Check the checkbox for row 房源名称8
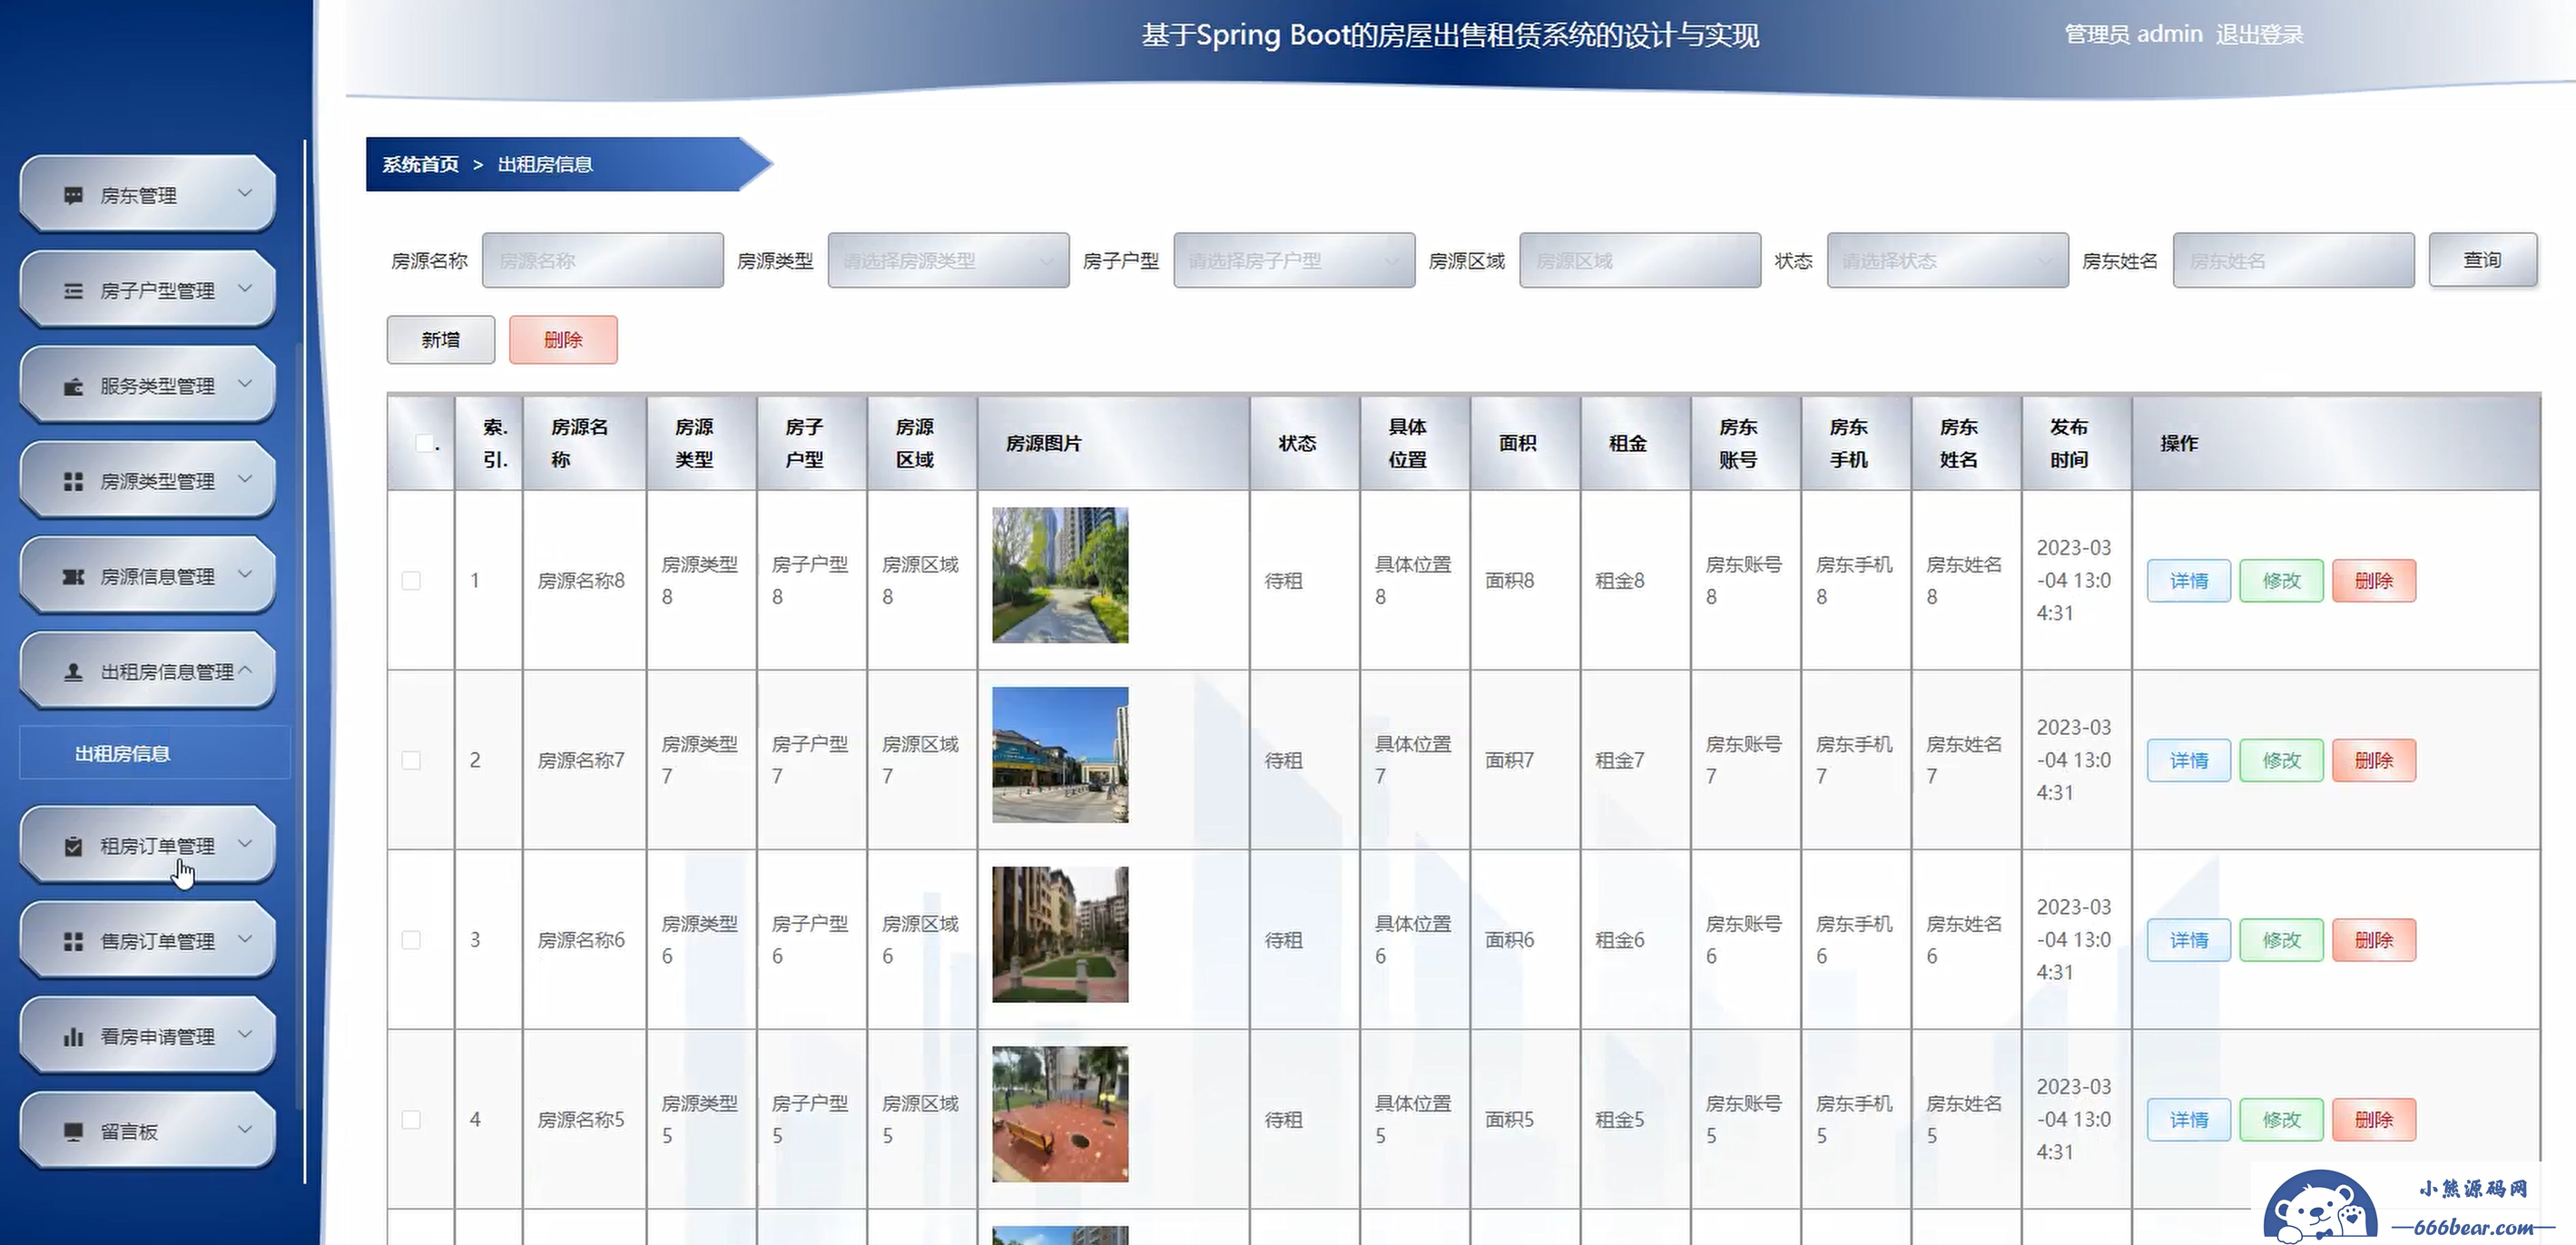 coord(411,581)
